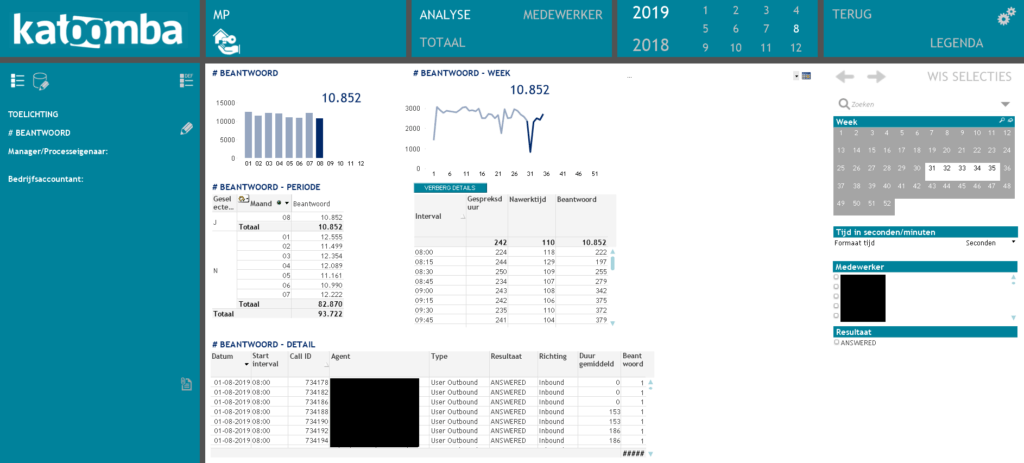Click the search icon in Week header
Image resolution: width=1024 pixels, height=463 pixels.
click(1002, 121)
